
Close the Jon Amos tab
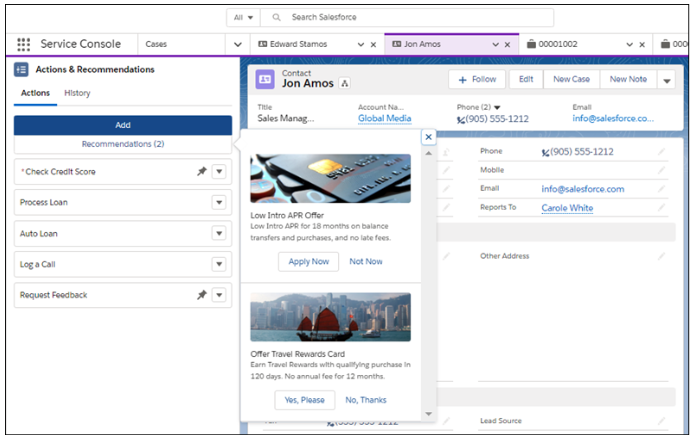(507, 44)
